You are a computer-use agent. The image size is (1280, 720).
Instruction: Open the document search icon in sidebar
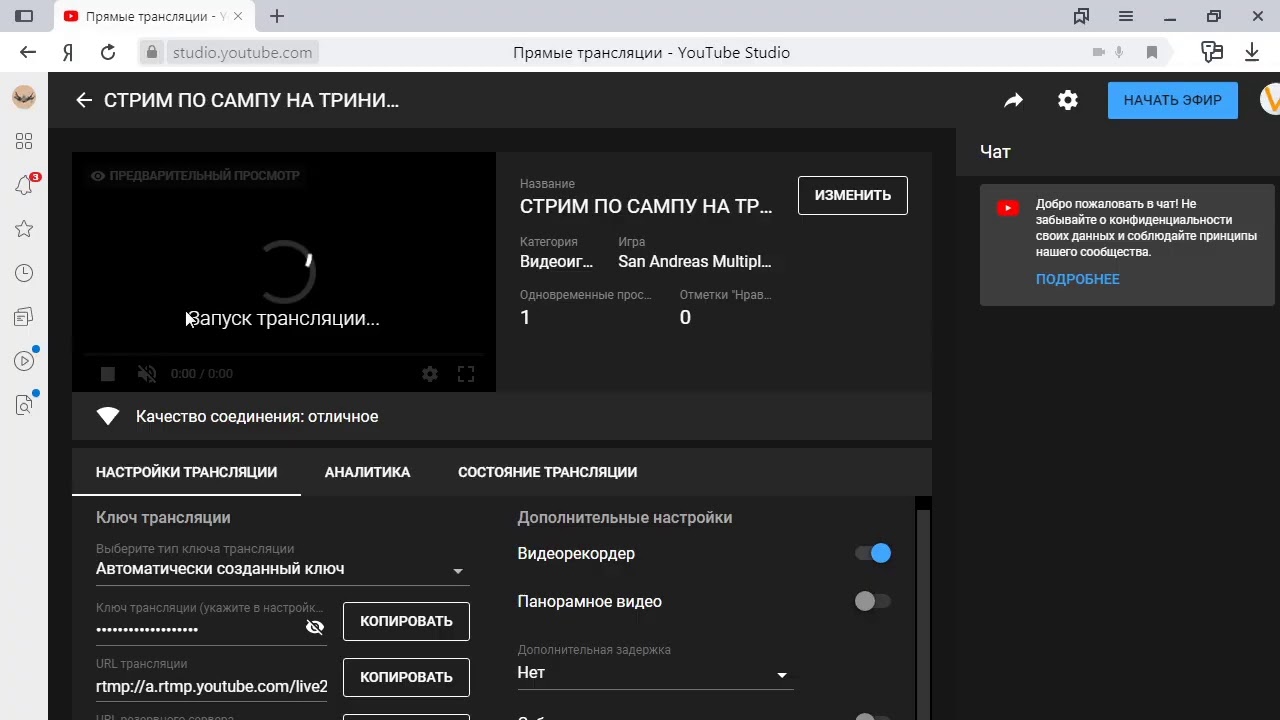(x=24, y=405)
